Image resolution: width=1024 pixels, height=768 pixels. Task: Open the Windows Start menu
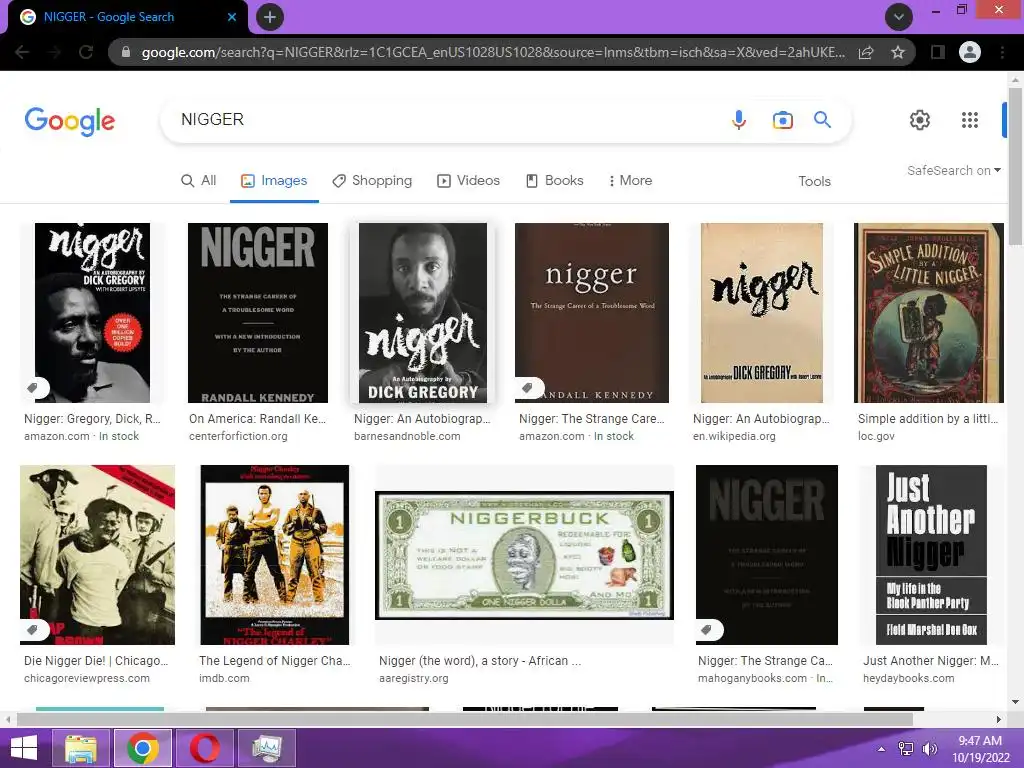pyautogui.click(x=24, y=748)
